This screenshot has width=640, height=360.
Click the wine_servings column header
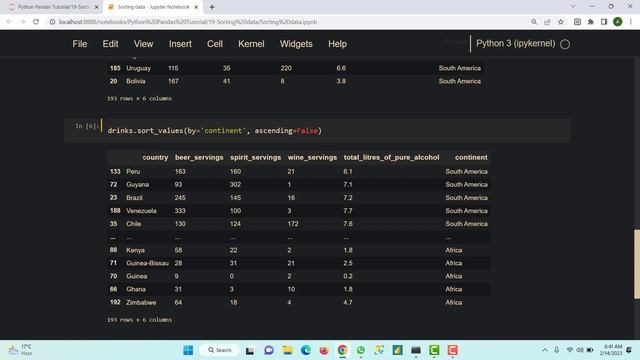pos(312,158)
